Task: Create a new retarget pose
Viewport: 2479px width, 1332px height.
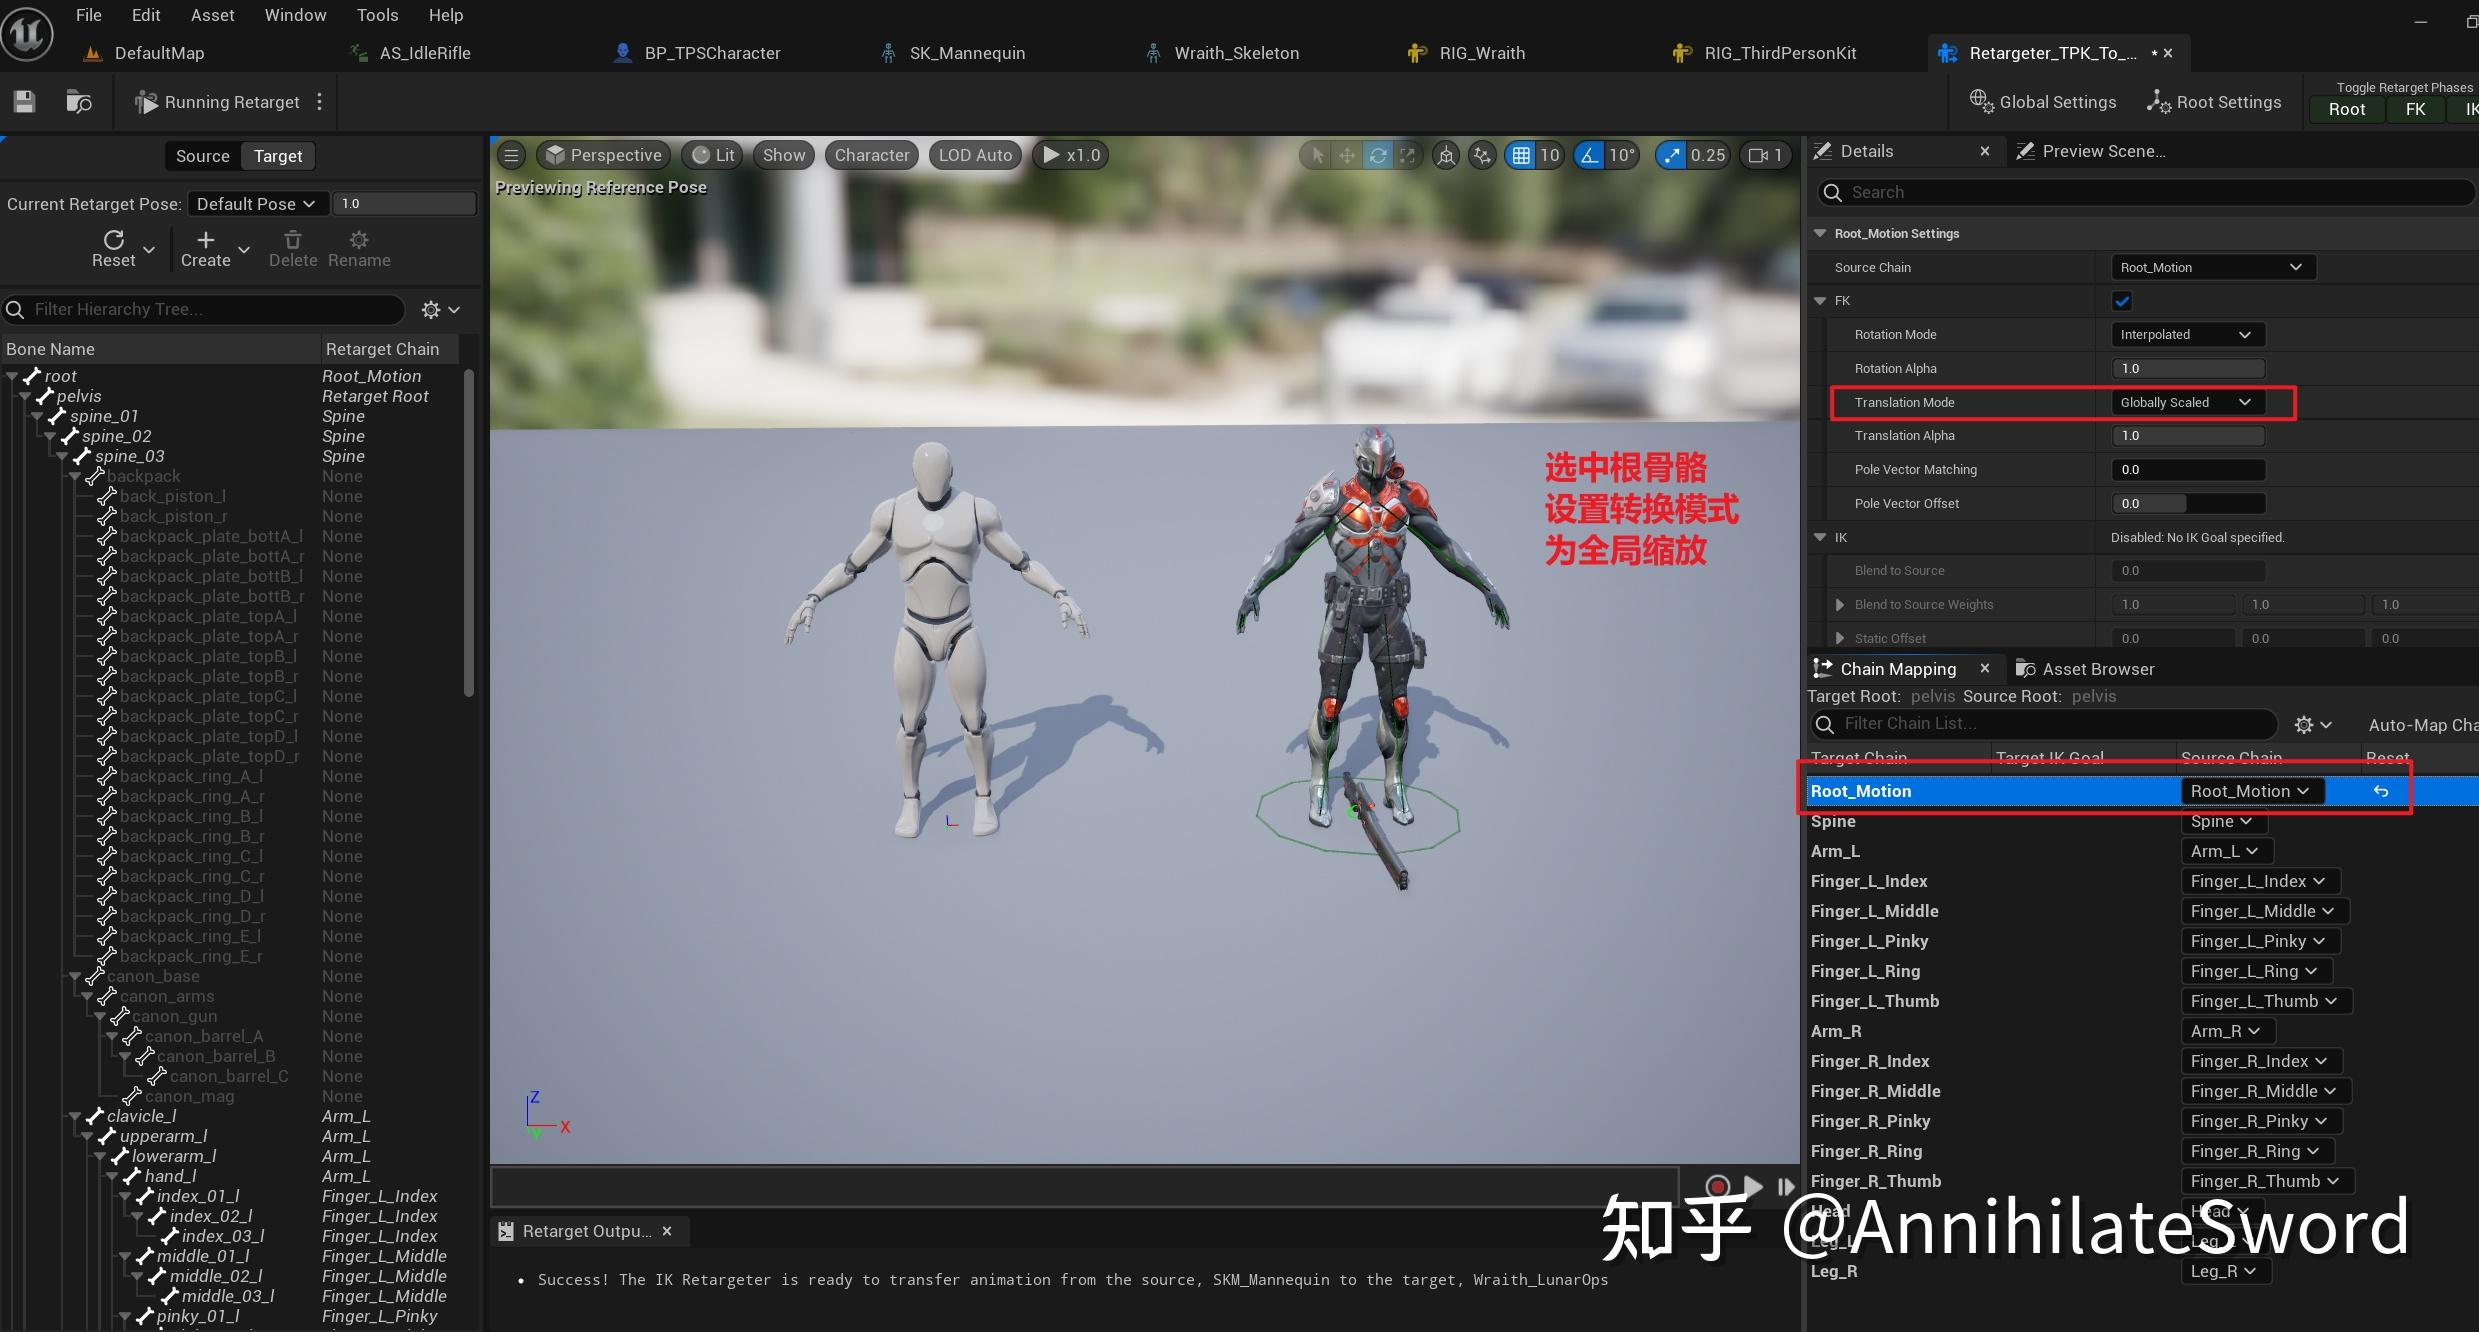Action: (x=205, y=248)
